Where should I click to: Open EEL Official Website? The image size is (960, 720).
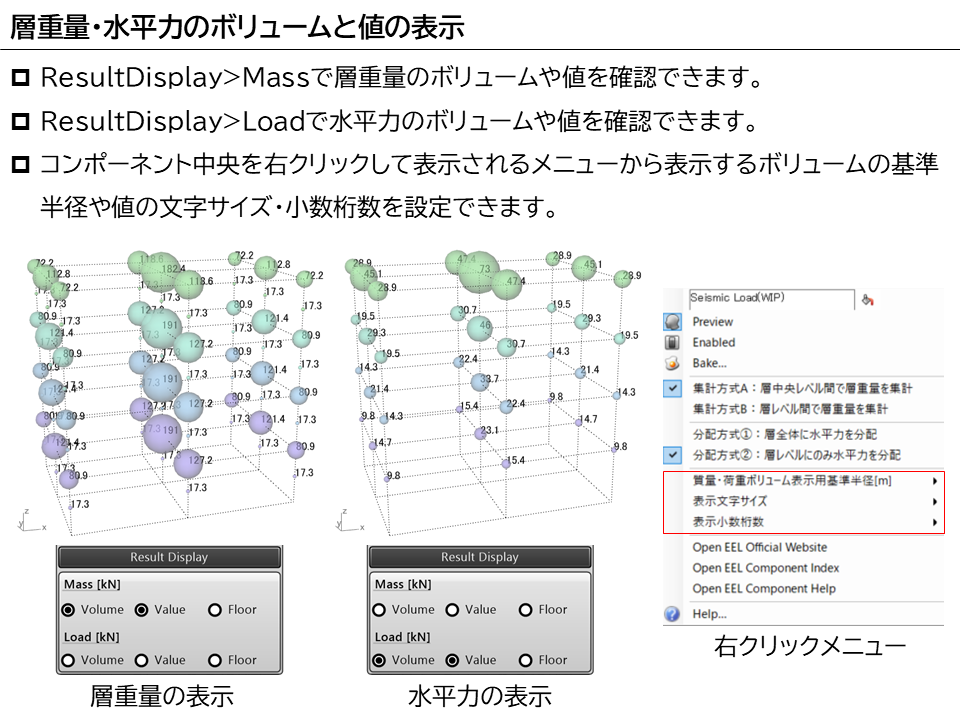(759, 547)
